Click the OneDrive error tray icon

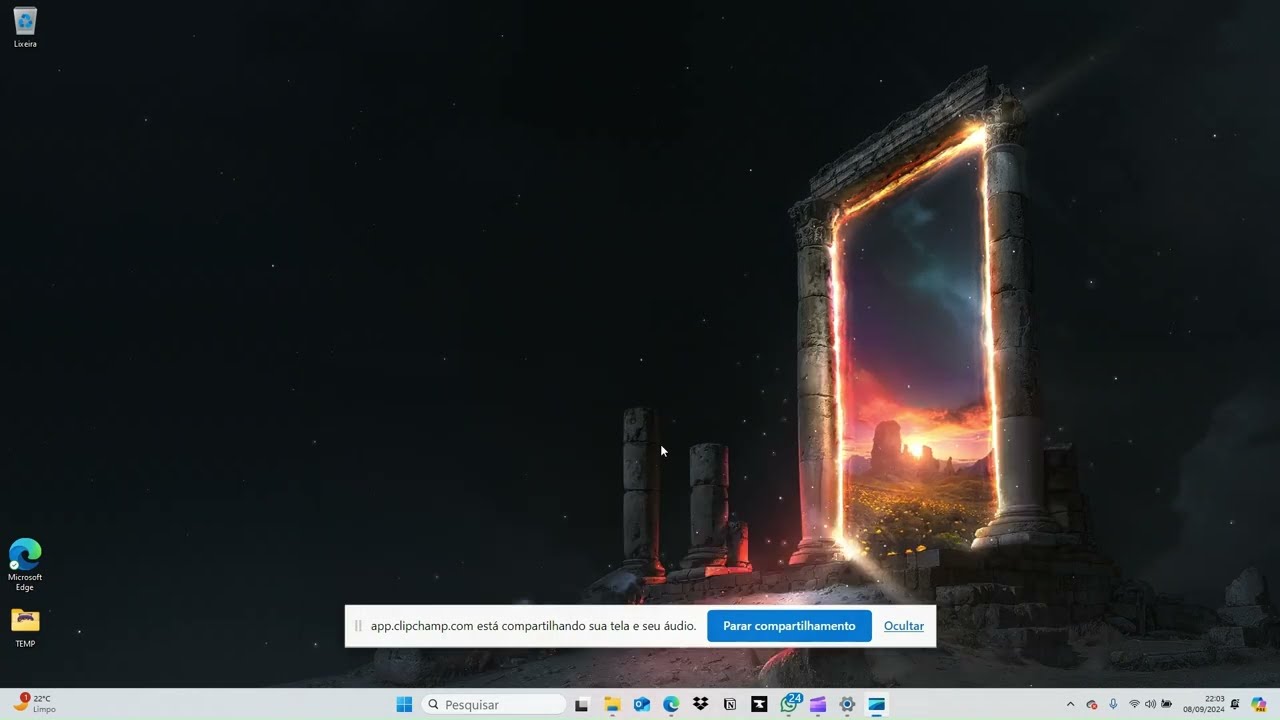(x=1092, y=705)
